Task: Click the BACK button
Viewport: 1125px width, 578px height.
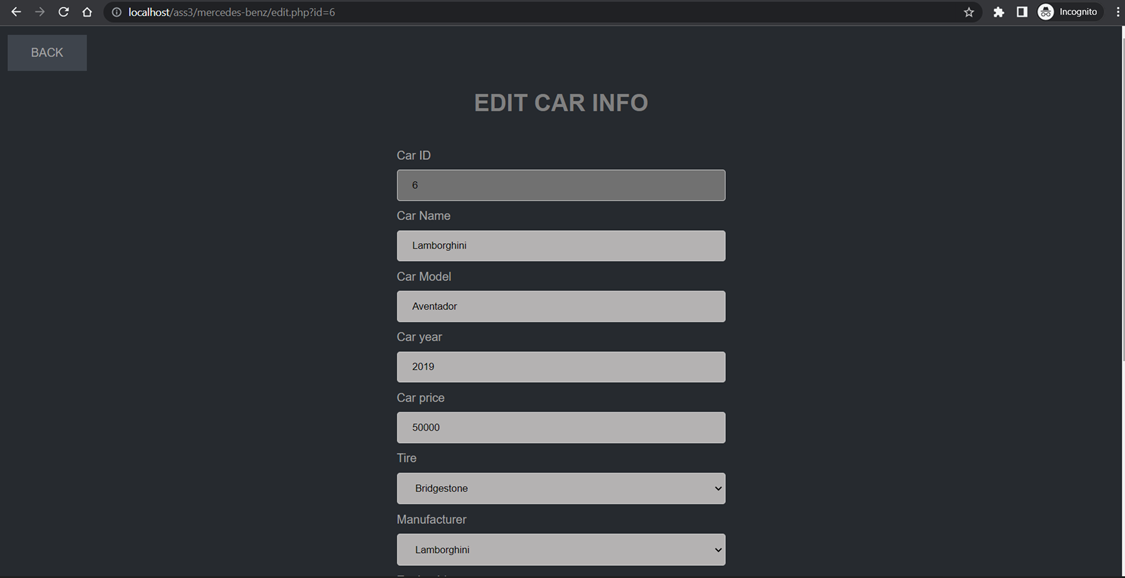Action: coord(46,52)
